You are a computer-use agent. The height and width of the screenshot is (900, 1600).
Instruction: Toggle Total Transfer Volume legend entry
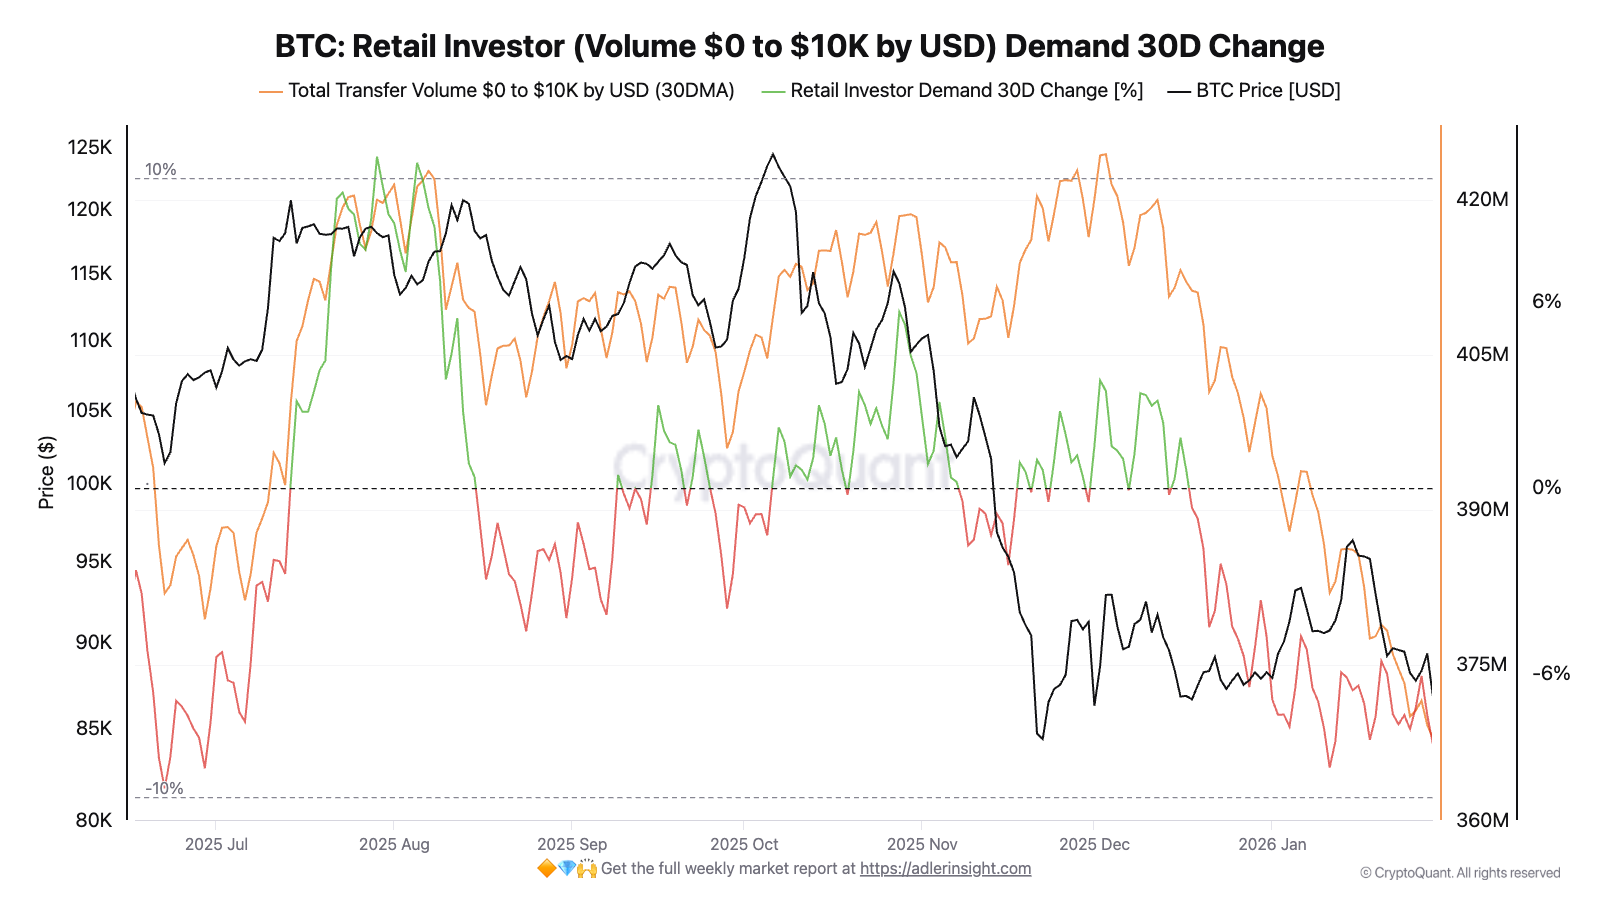point(511,90)
